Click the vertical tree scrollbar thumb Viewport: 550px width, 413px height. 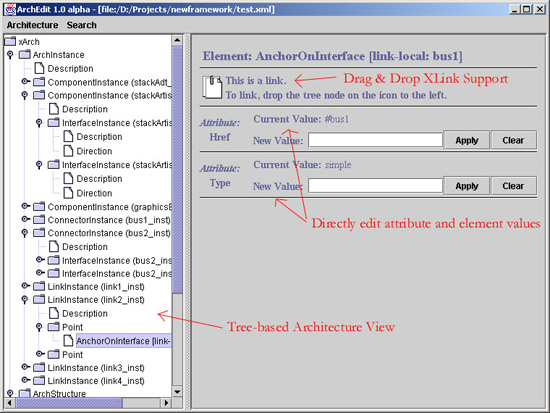coord(177,169)
